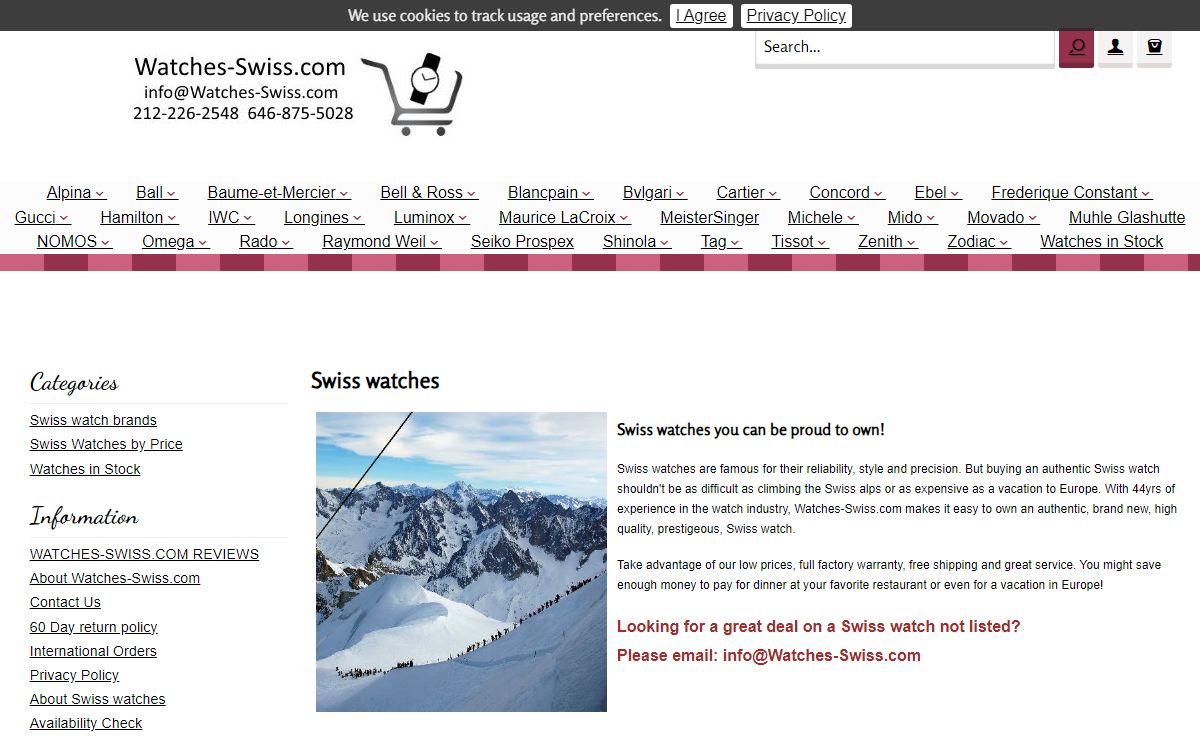The height and width of the screenshot is (740, 1200).
Task: Expand the Frederique Constant menu
Action: 1071,193
